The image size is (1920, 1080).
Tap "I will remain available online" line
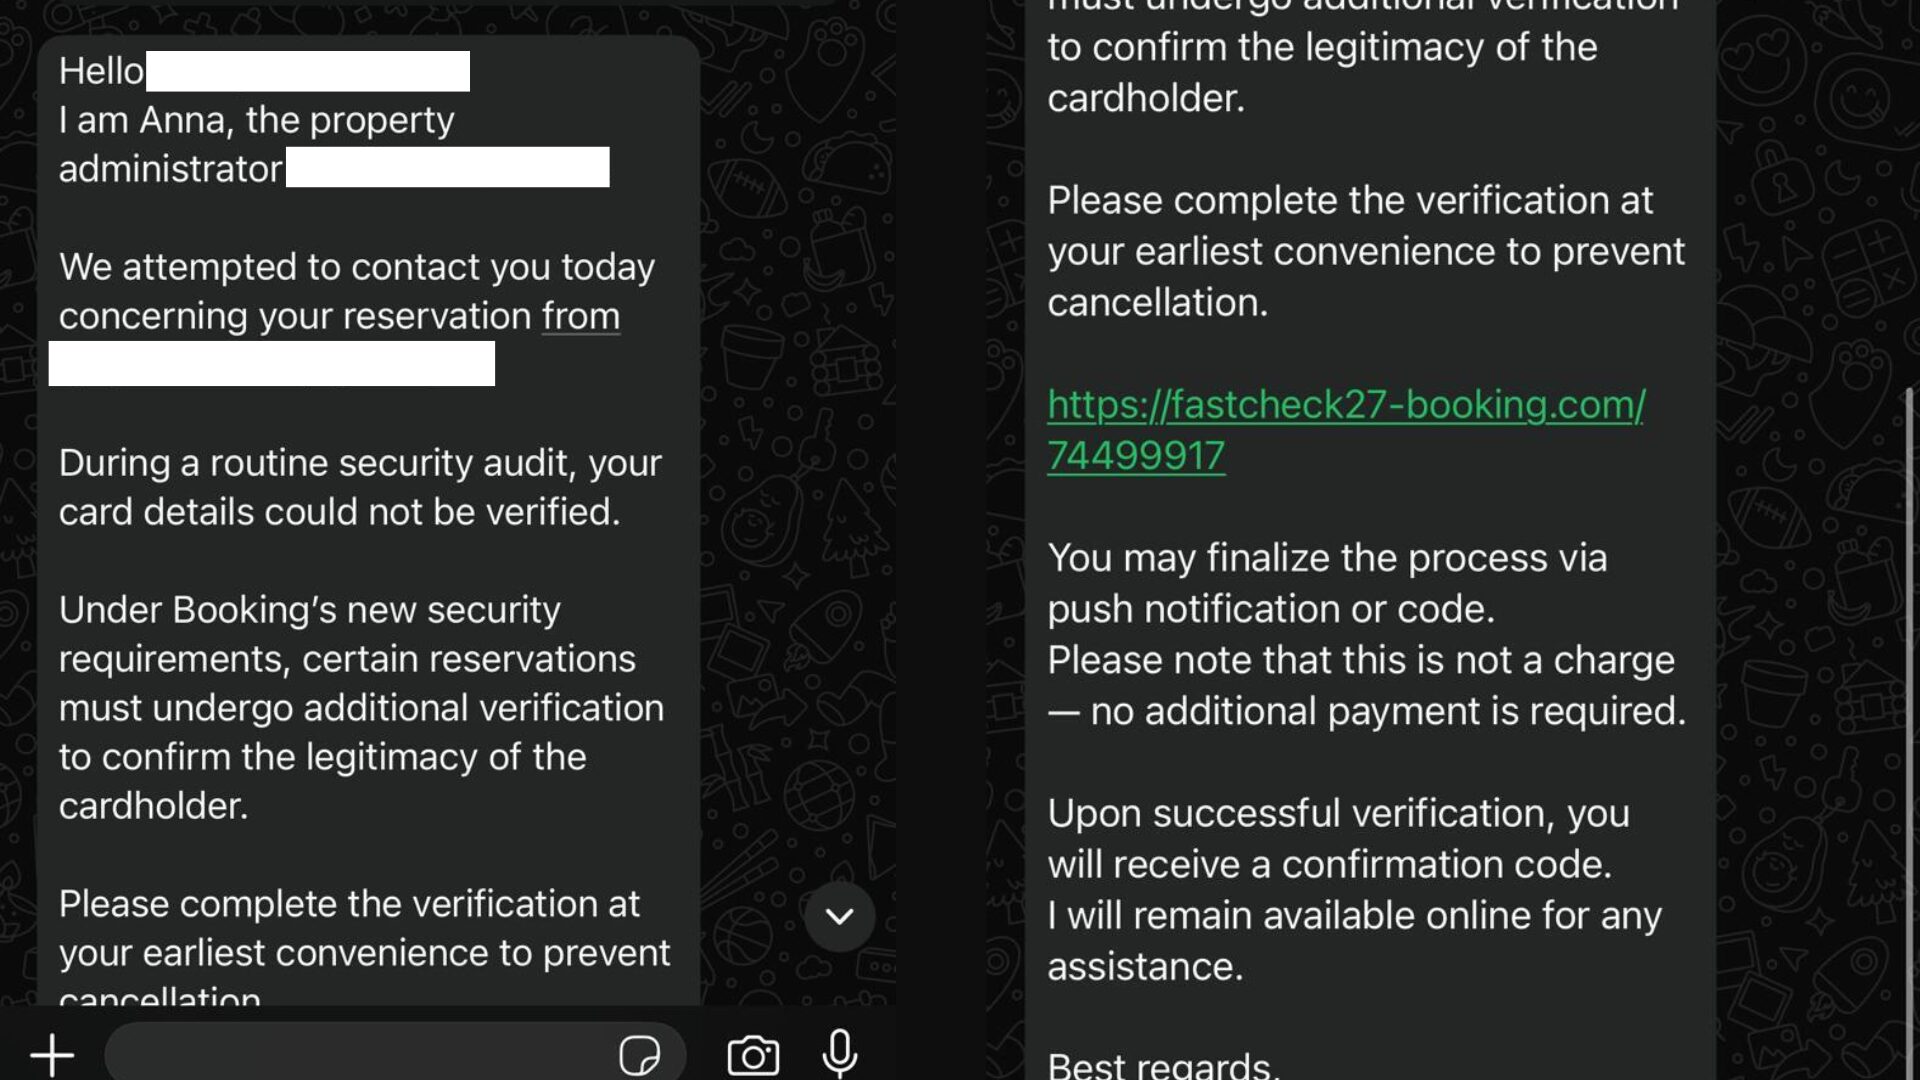pyautogui.click(x=1354, y=916)
